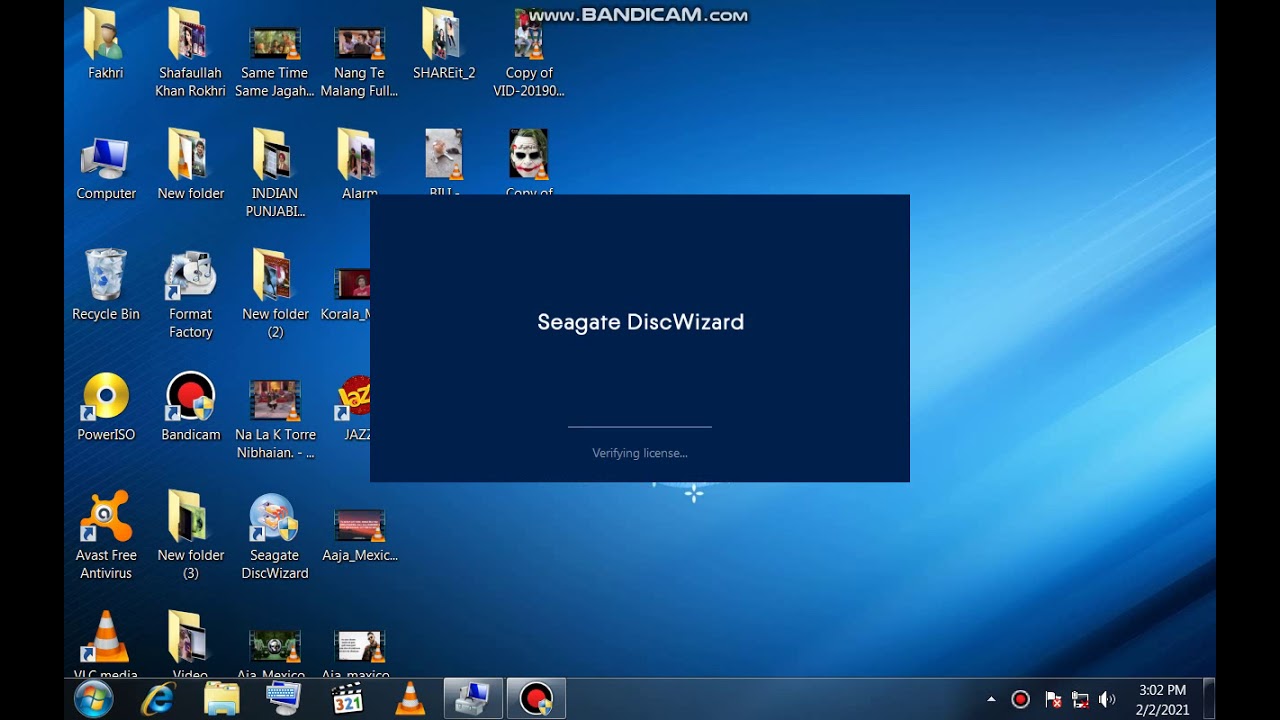Open the volume control speaker icon
The image size is (1280, 720).
(1107, 699)
